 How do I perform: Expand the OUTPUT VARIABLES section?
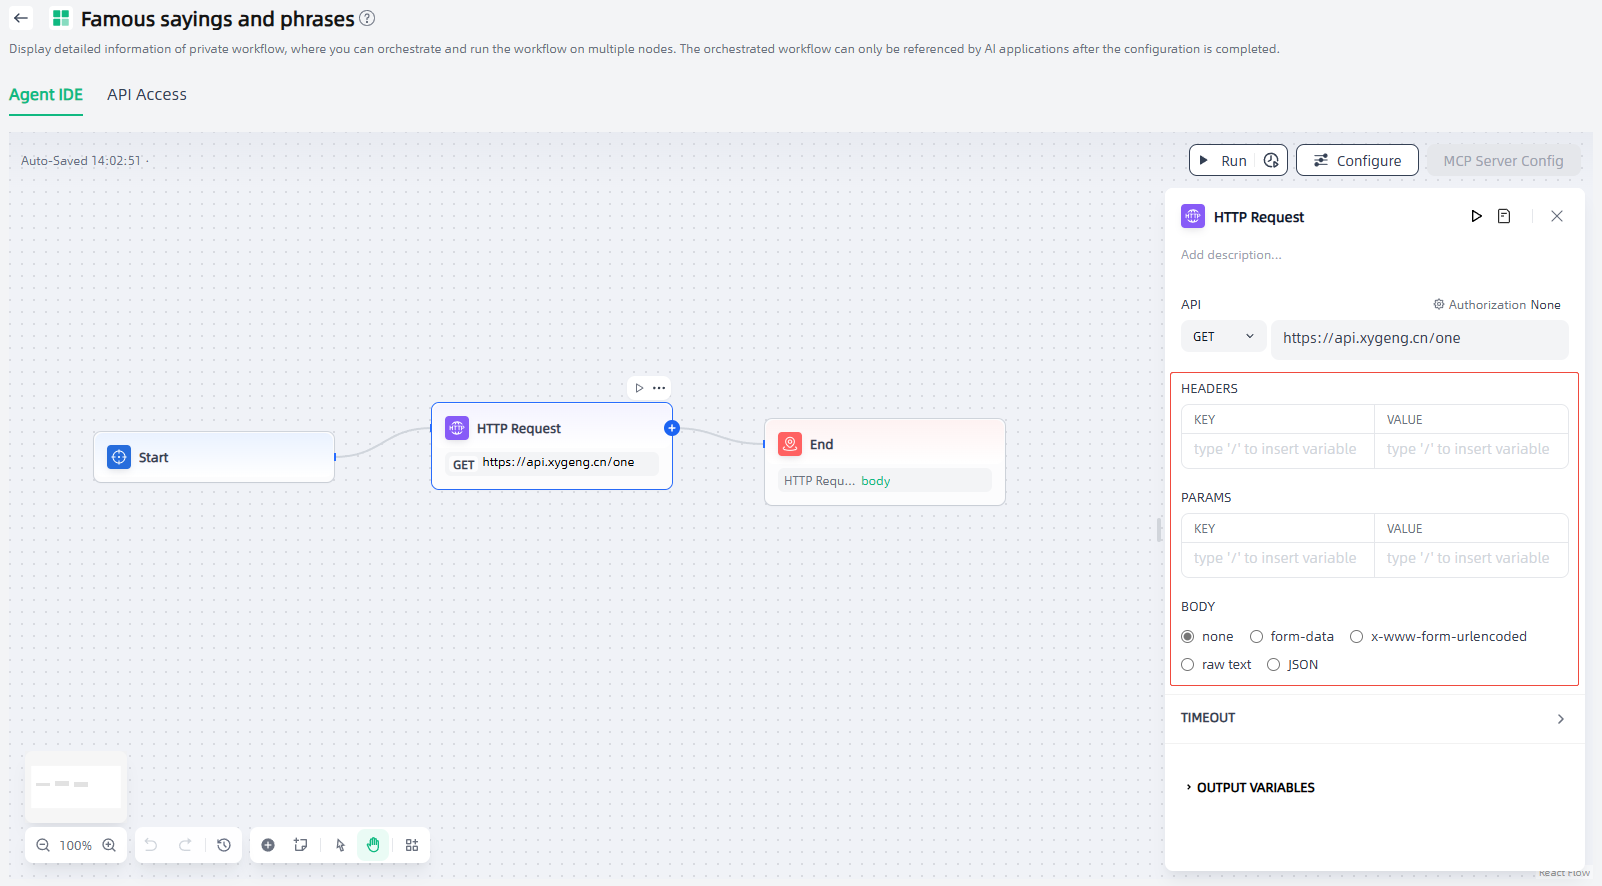pyautogui.click(x=1255, y=788)
